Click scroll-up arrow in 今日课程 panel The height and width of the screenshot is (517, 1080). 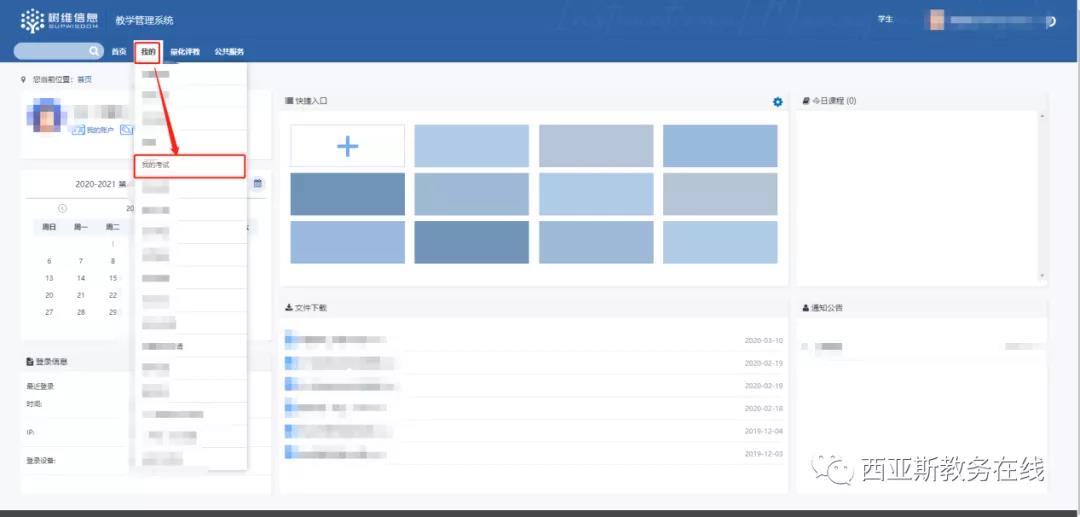tap(1042, 115)
